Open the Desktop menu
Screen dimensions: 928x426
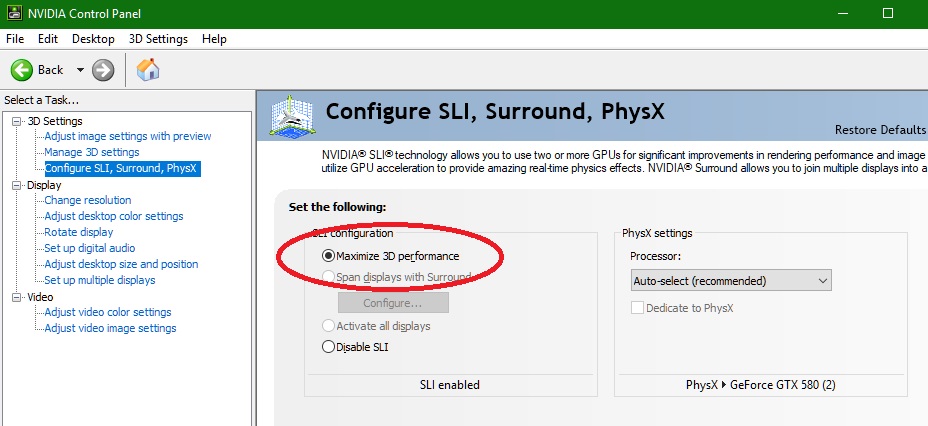93,38
